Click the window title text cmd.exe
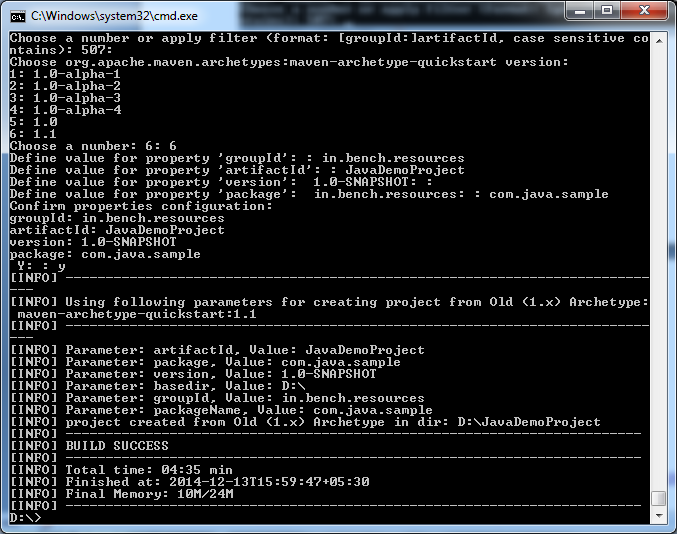This screenshot has height=534, width=677. point(114,16)
